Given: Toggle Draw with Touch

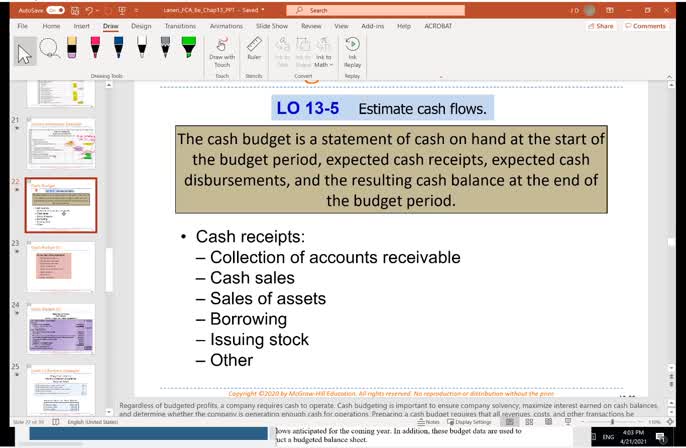Looking at the screenshot, I should point(222,52).
